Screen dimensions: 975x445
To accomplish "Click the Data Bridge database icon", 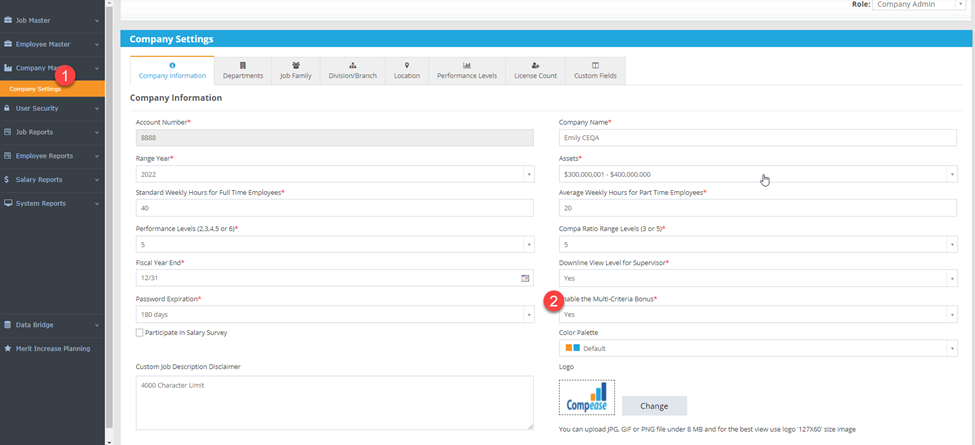I will [x=8, y=324].
